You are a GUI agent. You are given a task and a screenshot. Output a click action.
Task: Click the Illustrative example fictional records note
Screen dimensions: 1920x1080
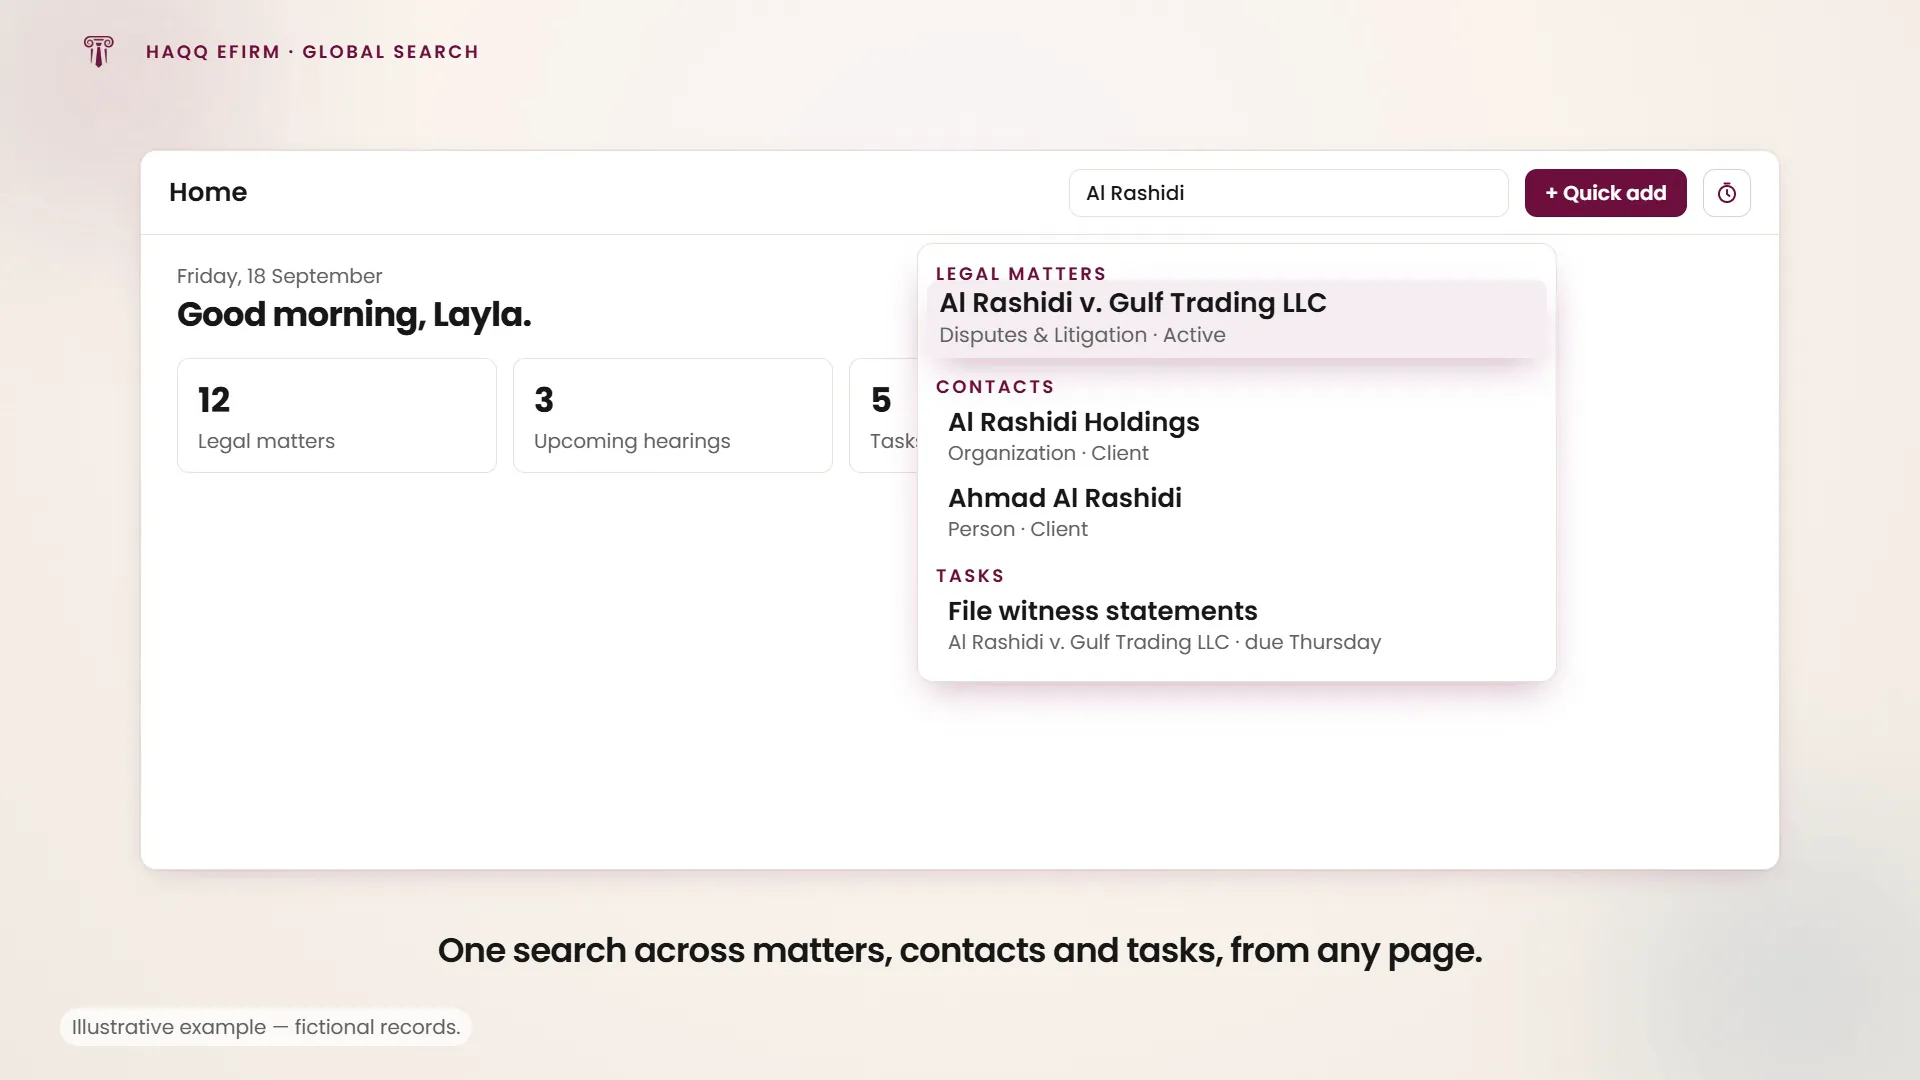(266, 1027)
